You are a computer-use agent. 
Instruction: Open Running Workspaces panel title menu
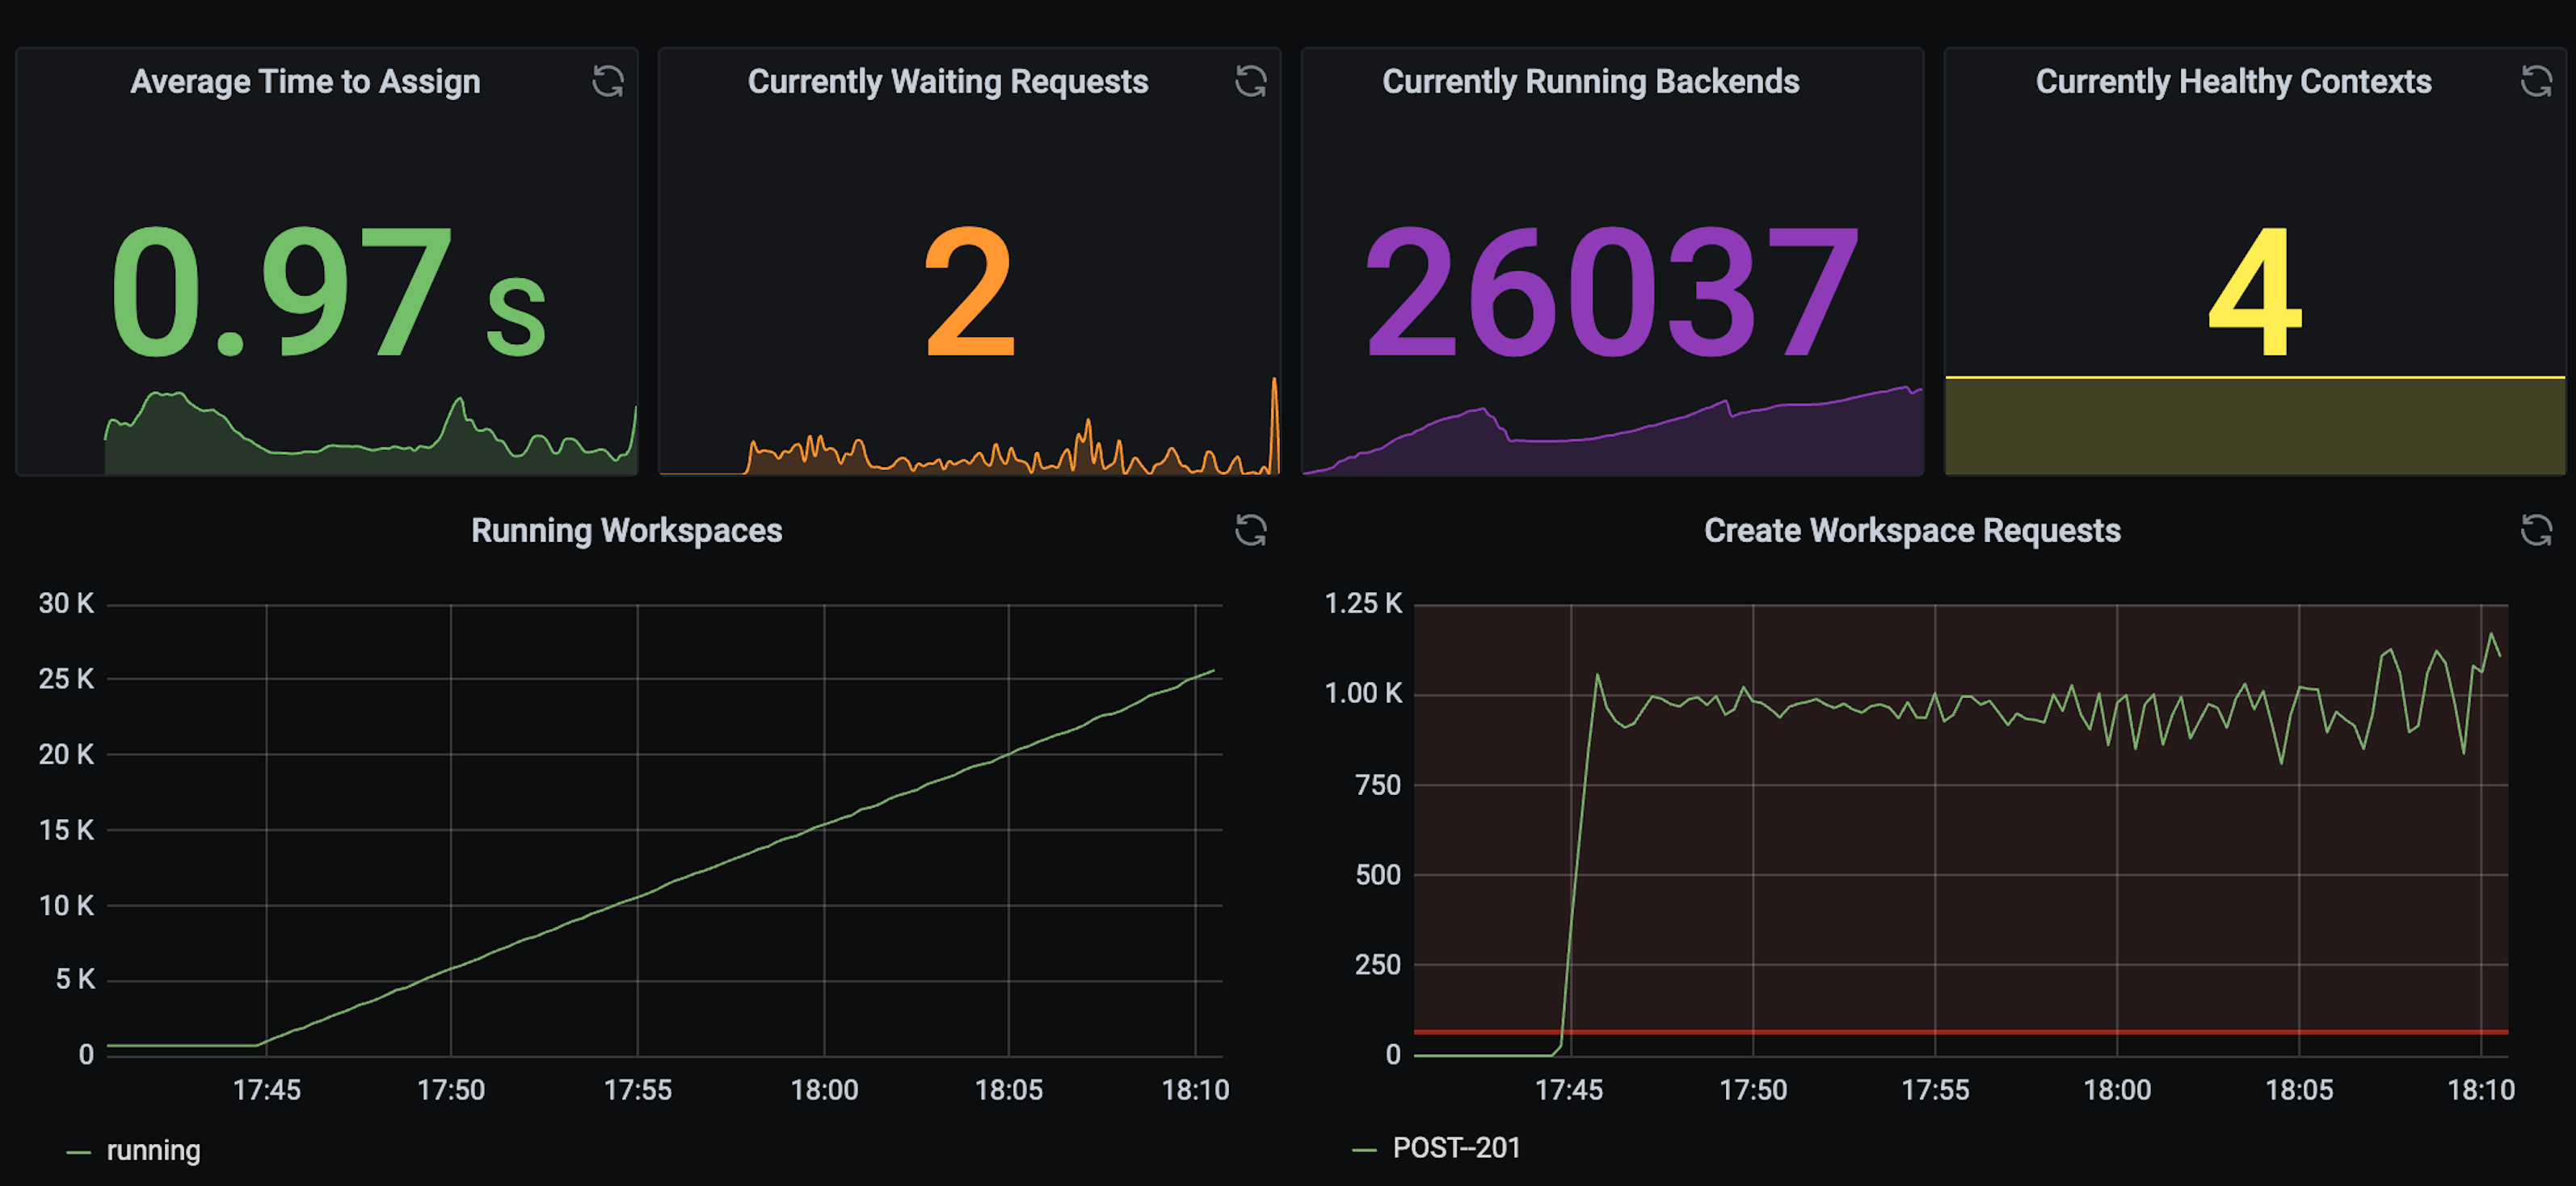626,530
